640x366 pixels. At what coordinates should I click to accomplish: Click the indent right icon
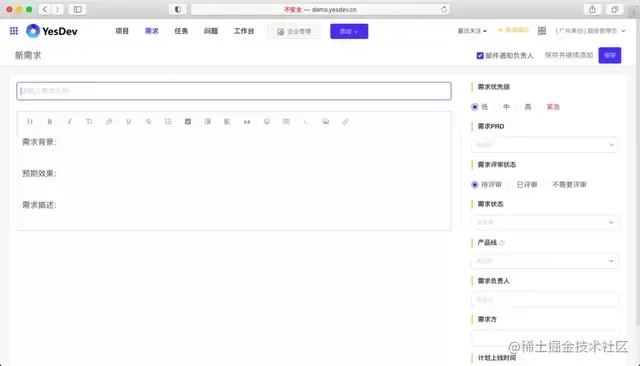pos(207,122)
